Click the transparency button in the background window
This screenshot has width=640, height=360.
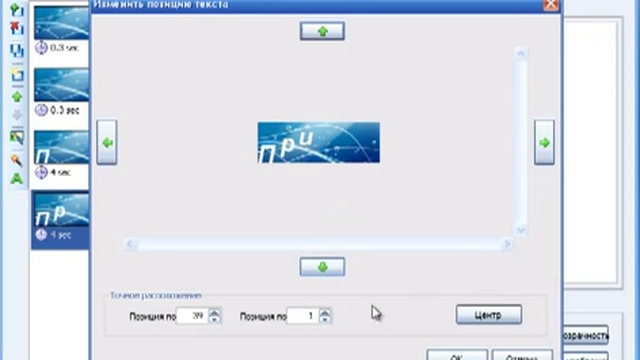[586, 335]
